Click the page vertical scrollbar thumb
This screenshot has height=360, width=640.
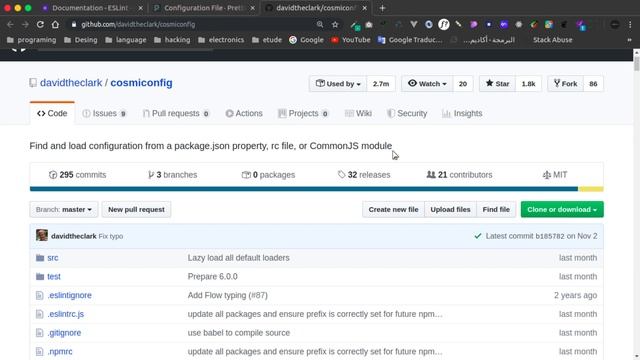(x=636, y=64)
